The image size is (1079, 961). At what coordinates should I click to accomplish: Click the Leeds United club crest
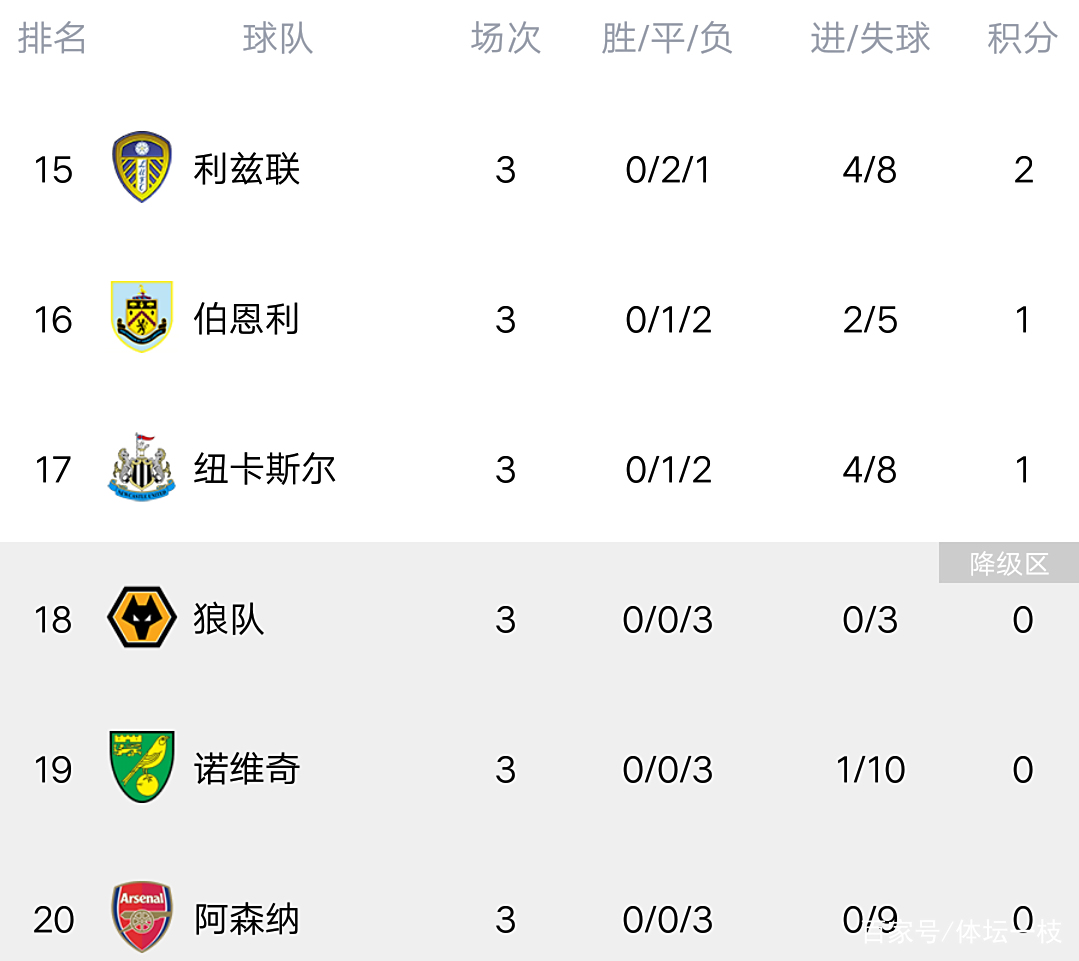pyautogui.click(x=142, y=168)
